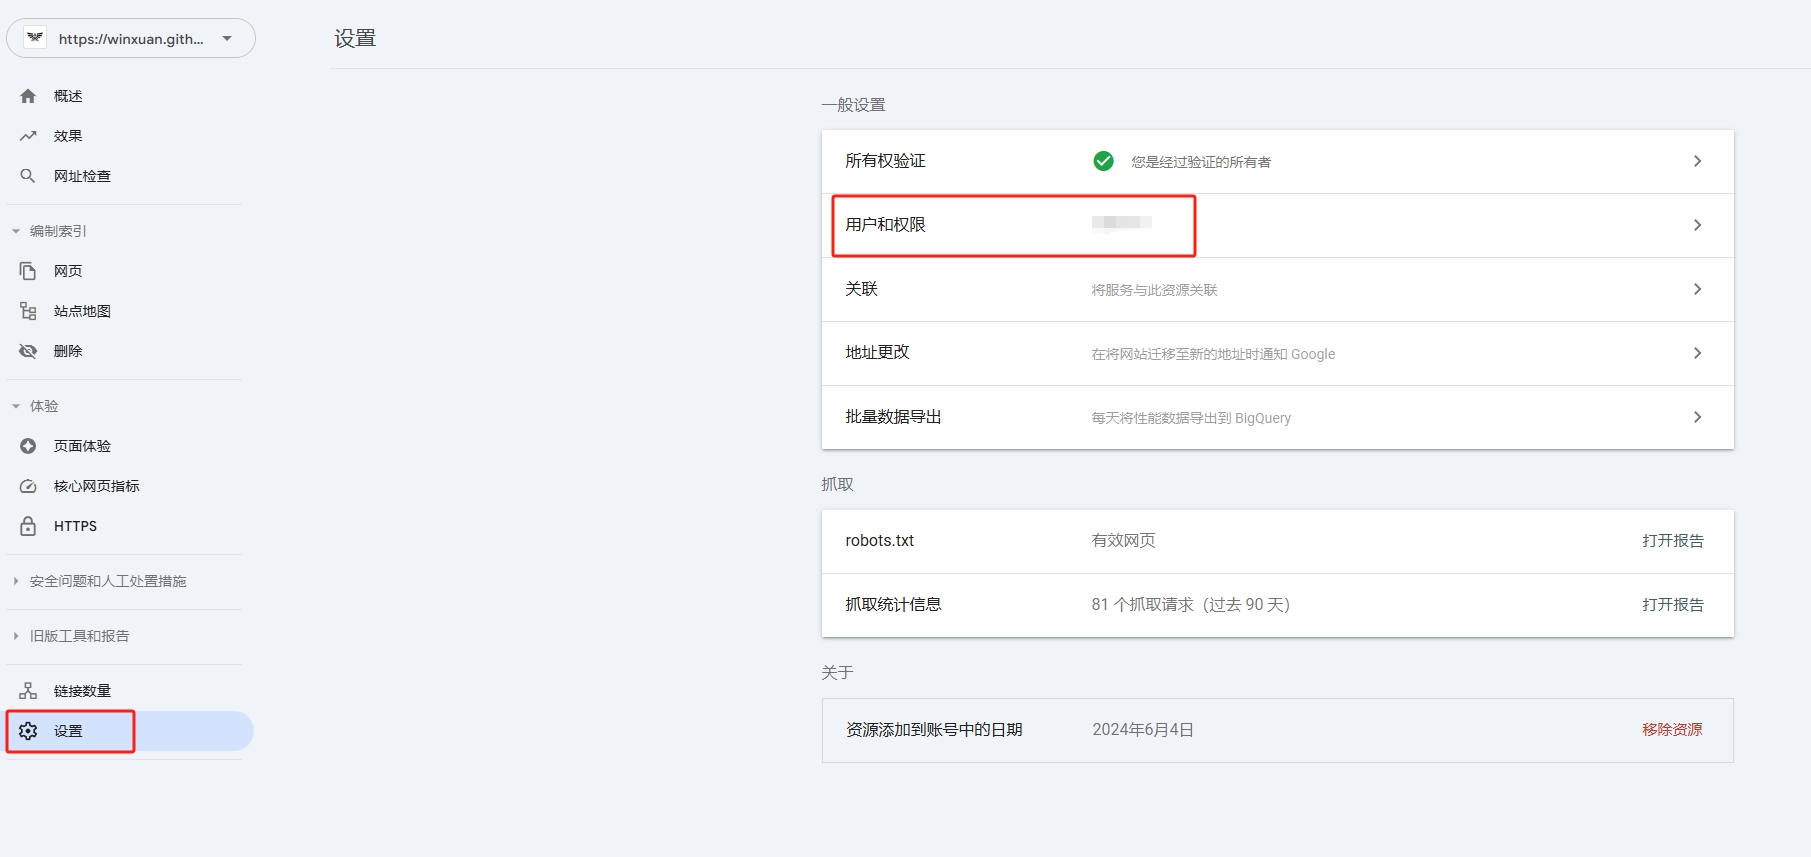Click the 资源添加到账号中的日期 label
This screenshot has height=857, width=1811.
pyautogui.click(x=934, y=730)
